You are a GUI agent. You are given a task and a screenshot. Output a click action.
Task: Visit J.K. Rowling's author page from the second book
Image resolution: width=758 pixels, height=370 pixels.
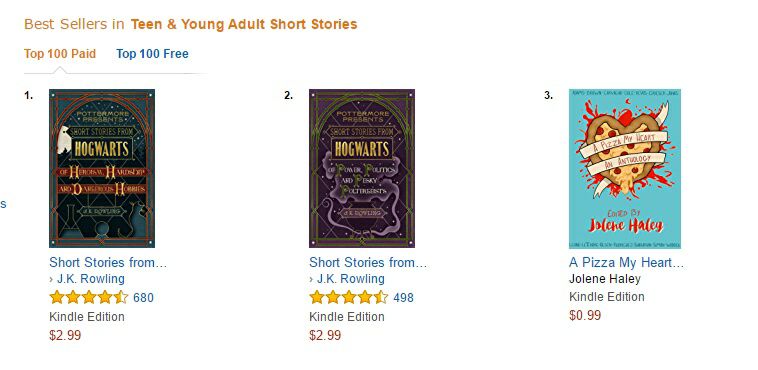[351, 279]
